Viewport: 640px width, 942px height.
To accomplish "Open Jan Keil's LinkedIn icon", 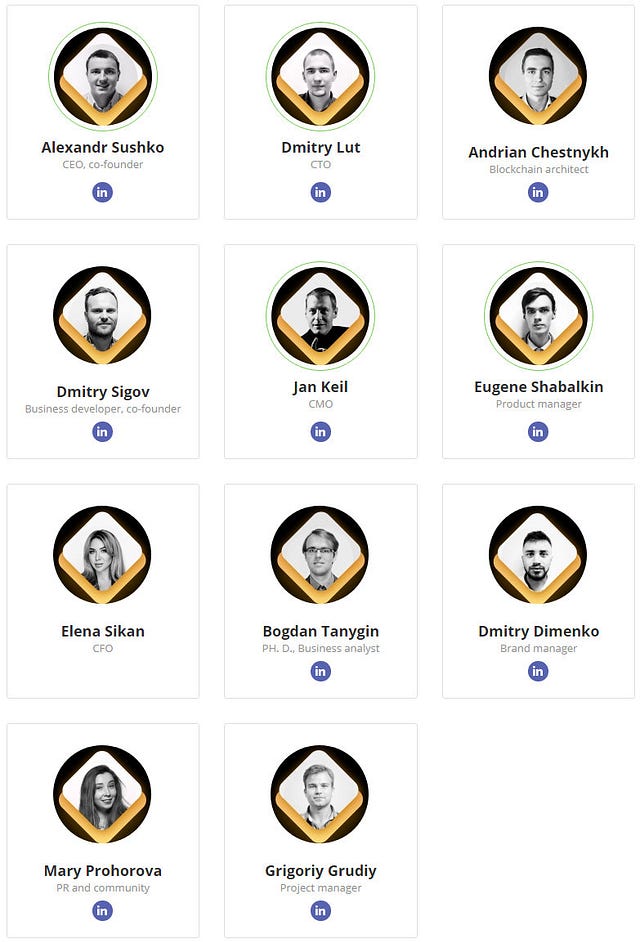I will click(320, 431).
